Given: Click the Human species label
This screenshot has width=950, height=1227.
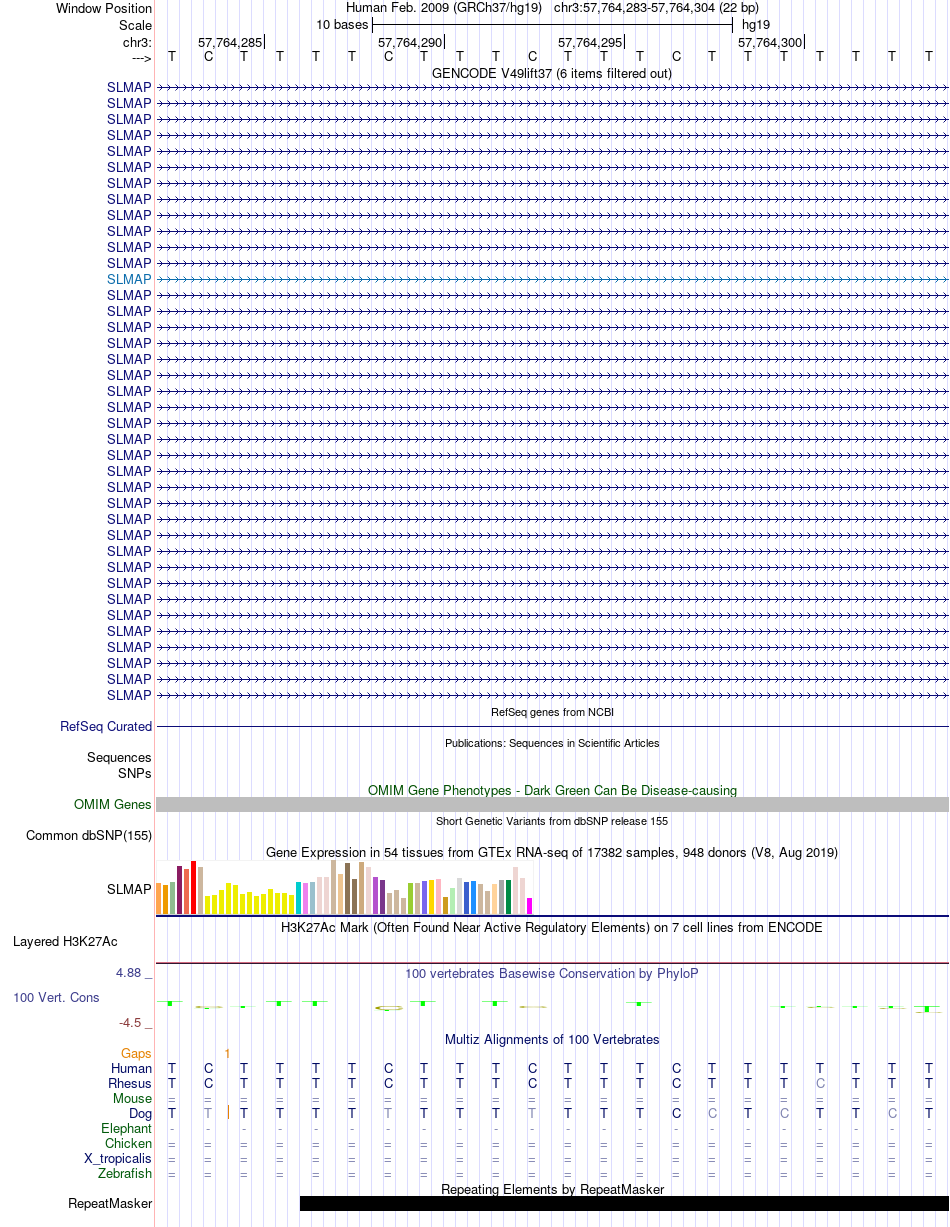Looking at the screenshot, I should pyautogui.click(x=131, y=1069).
